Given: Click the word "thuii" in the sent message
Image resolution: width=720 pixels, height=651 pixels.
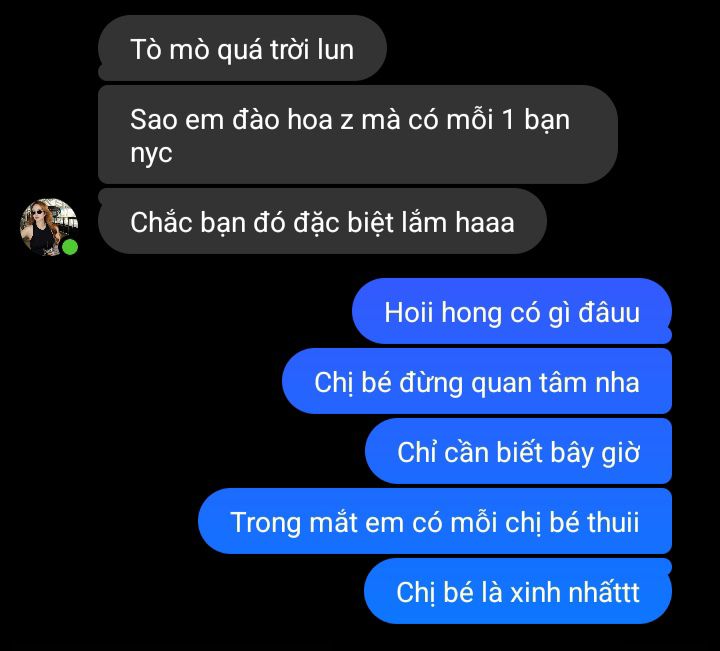Looking at the screenshot, I should [613, 522].
